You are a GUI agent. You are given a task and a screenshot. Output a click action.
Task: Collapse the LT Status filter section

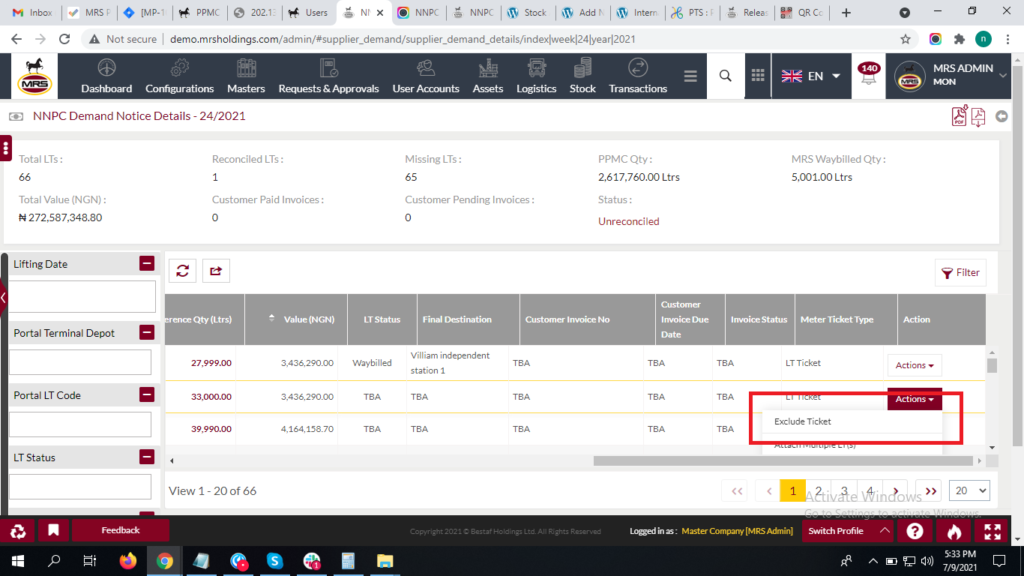pos(147,456)
